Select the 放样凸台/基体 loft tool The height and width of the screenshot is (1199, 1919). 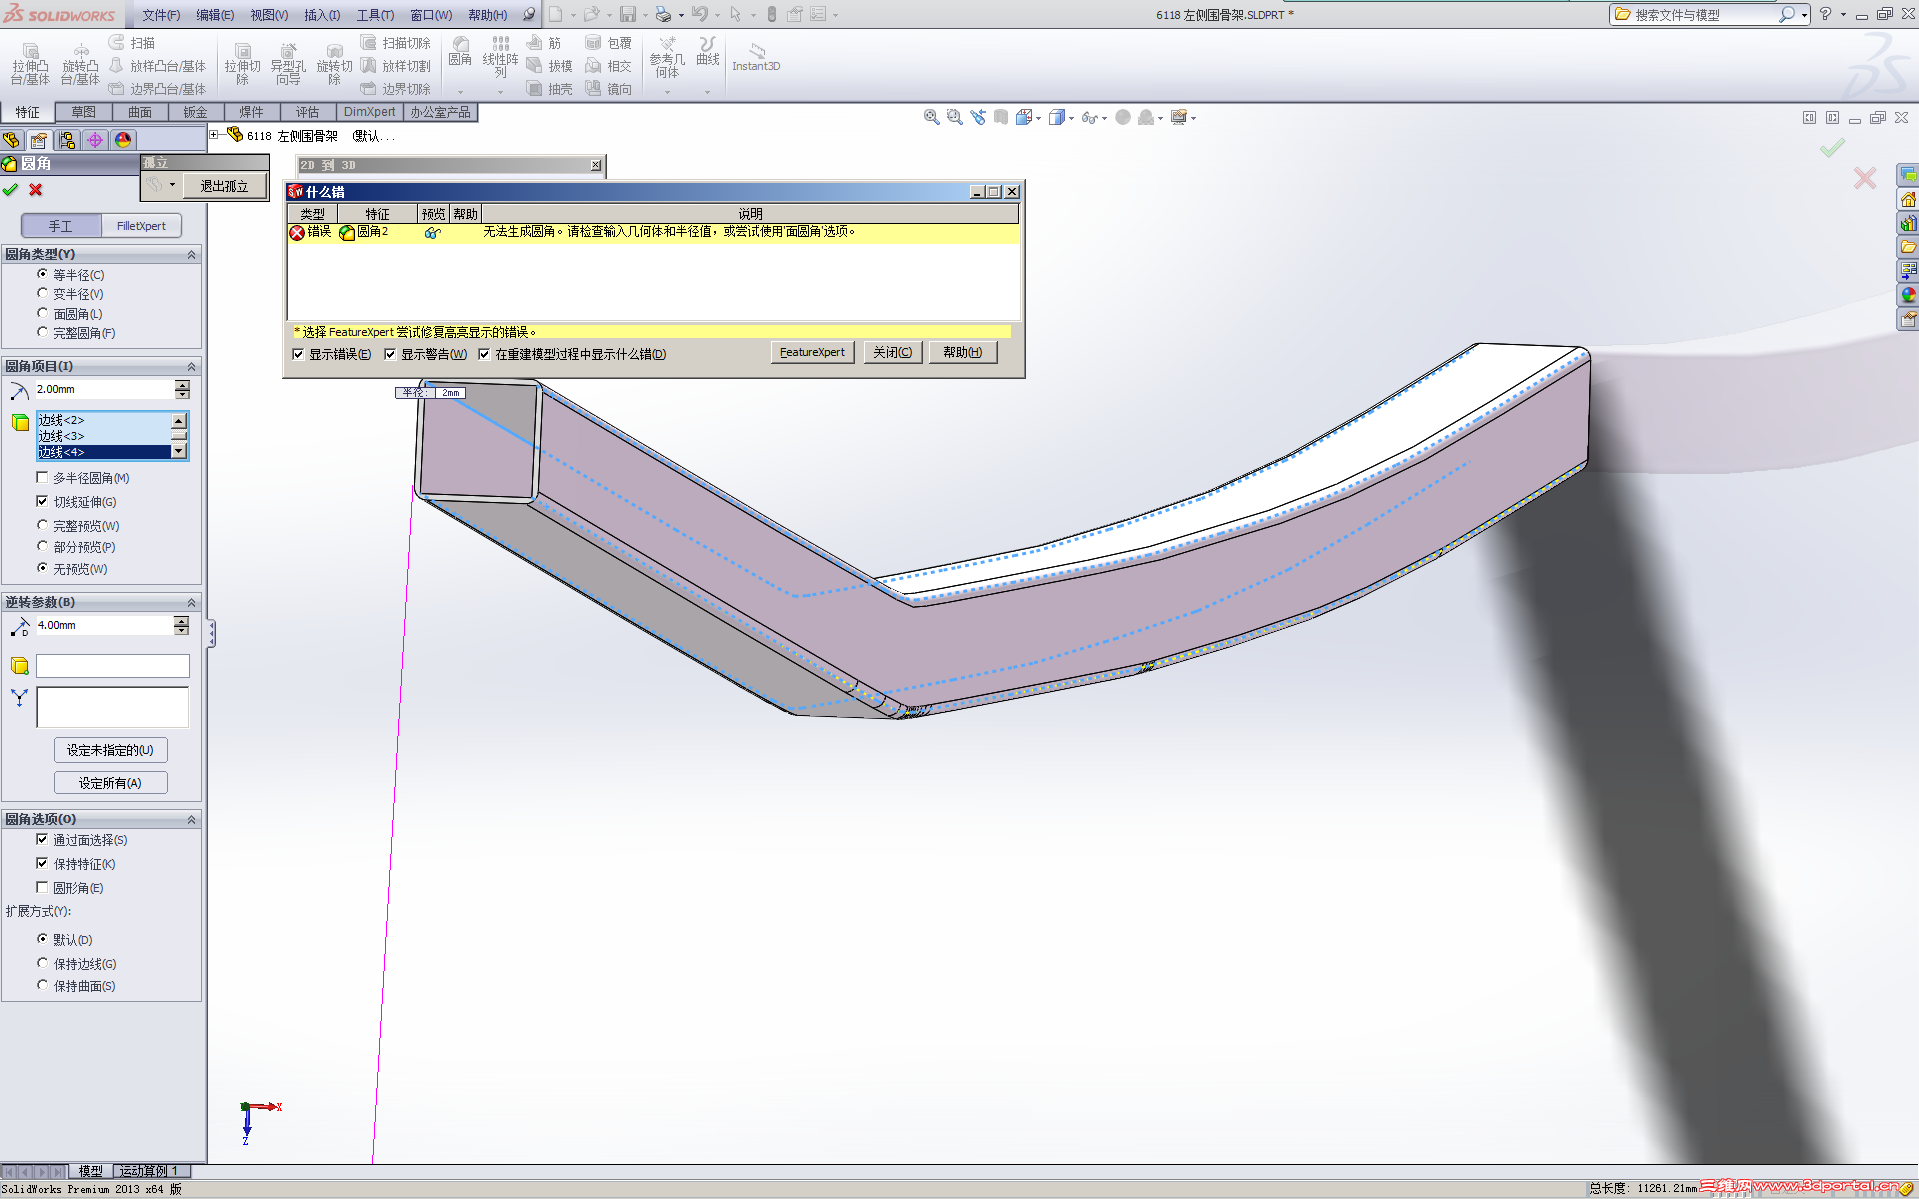point(157,66)
